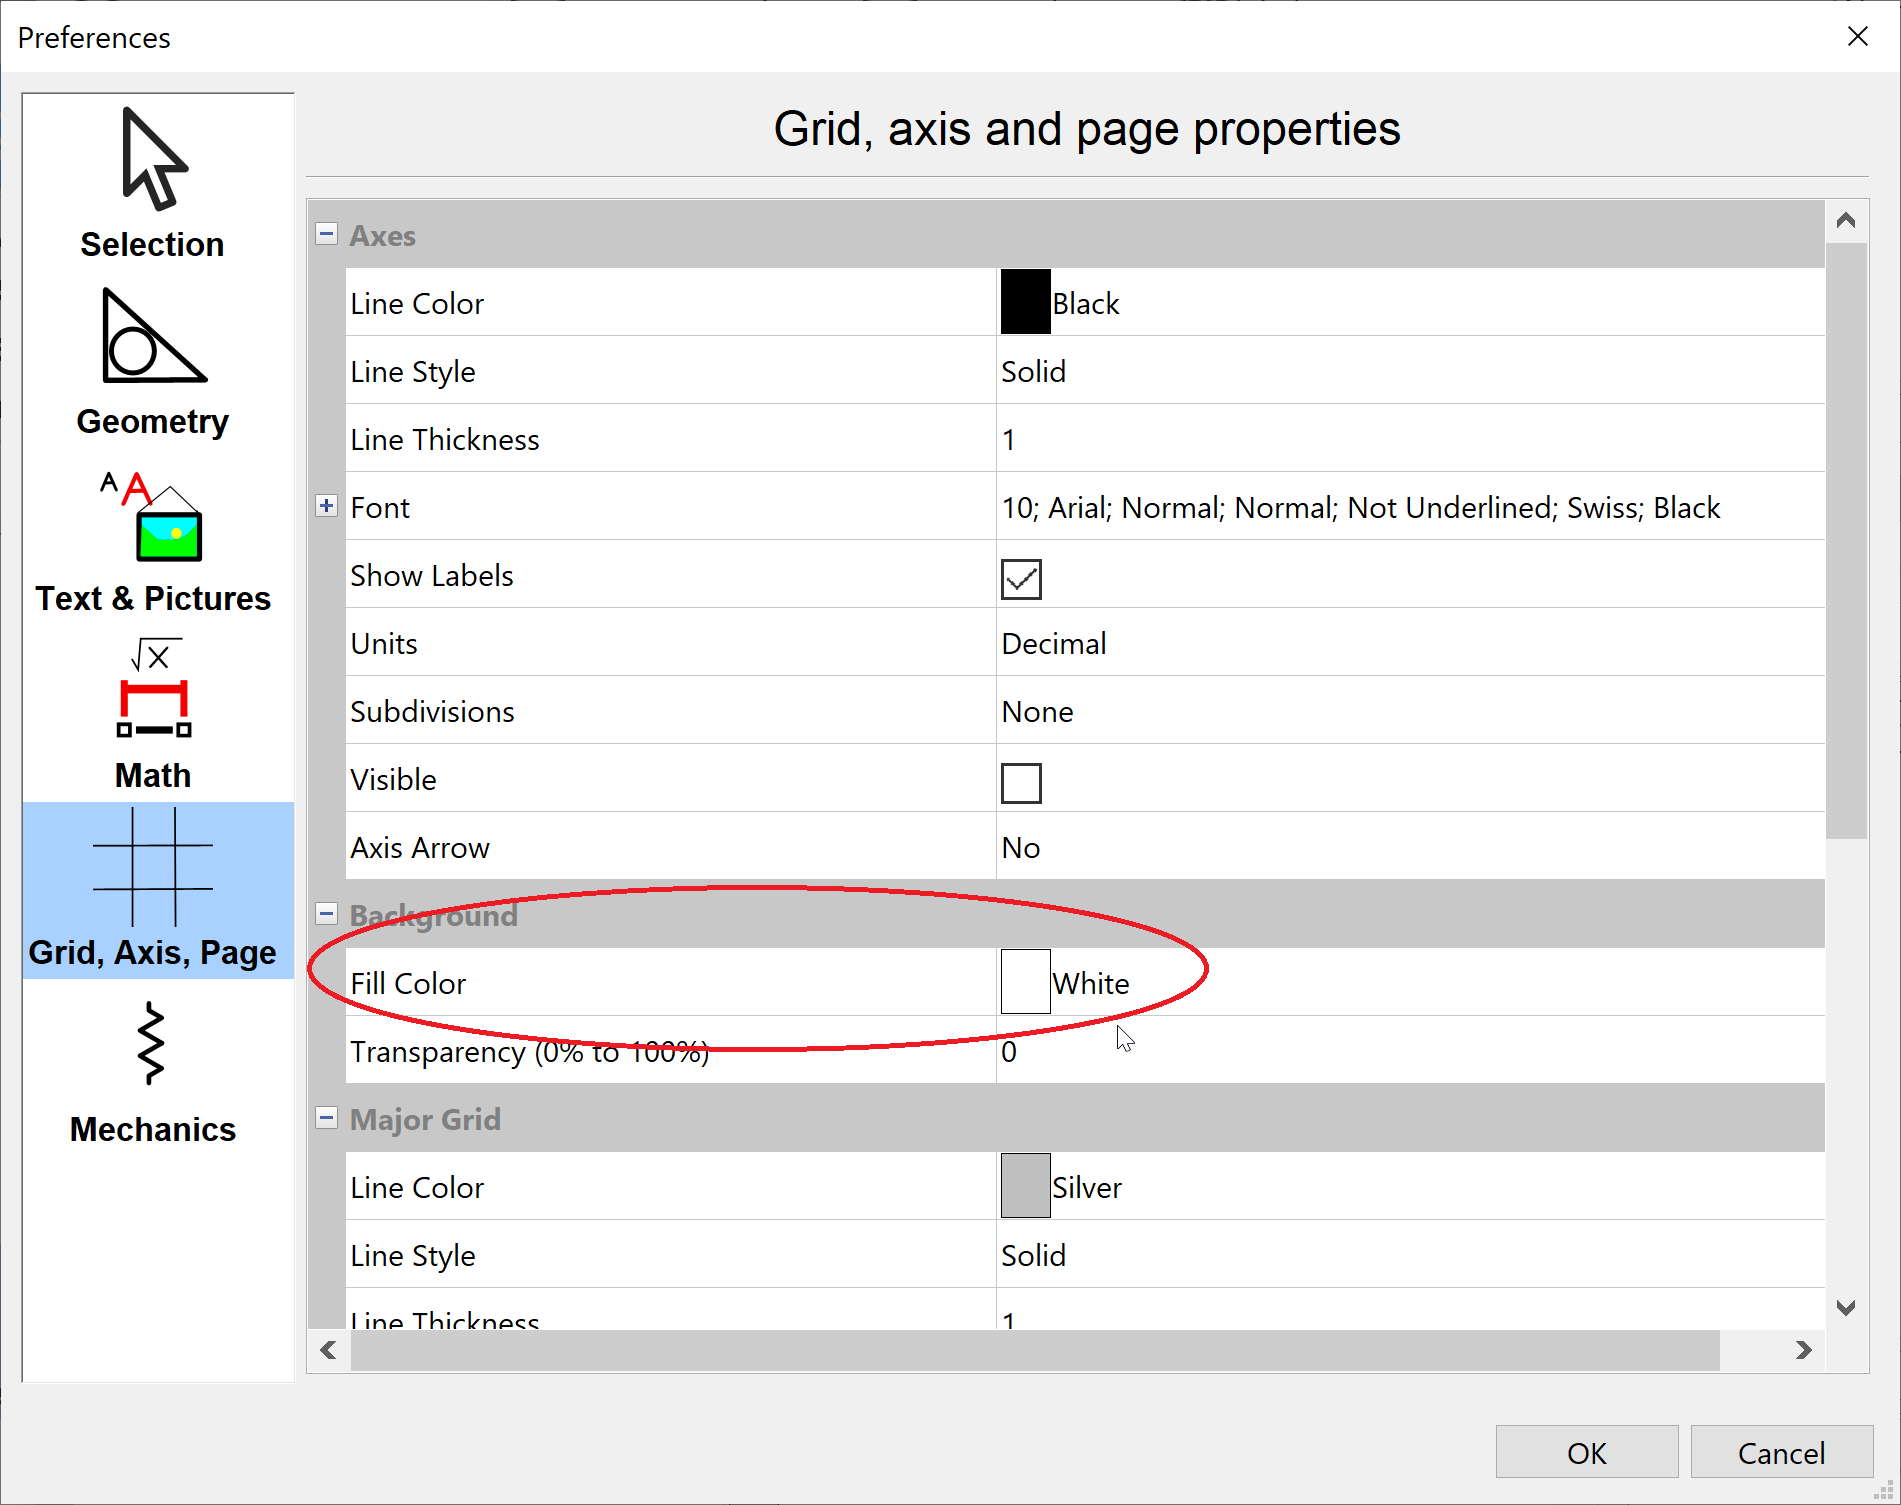Image resolution: width=1901 pixels, height=1505 pixels.
Task: Select the Selection arrow cursor icon
Action: [x=153, y=160]
